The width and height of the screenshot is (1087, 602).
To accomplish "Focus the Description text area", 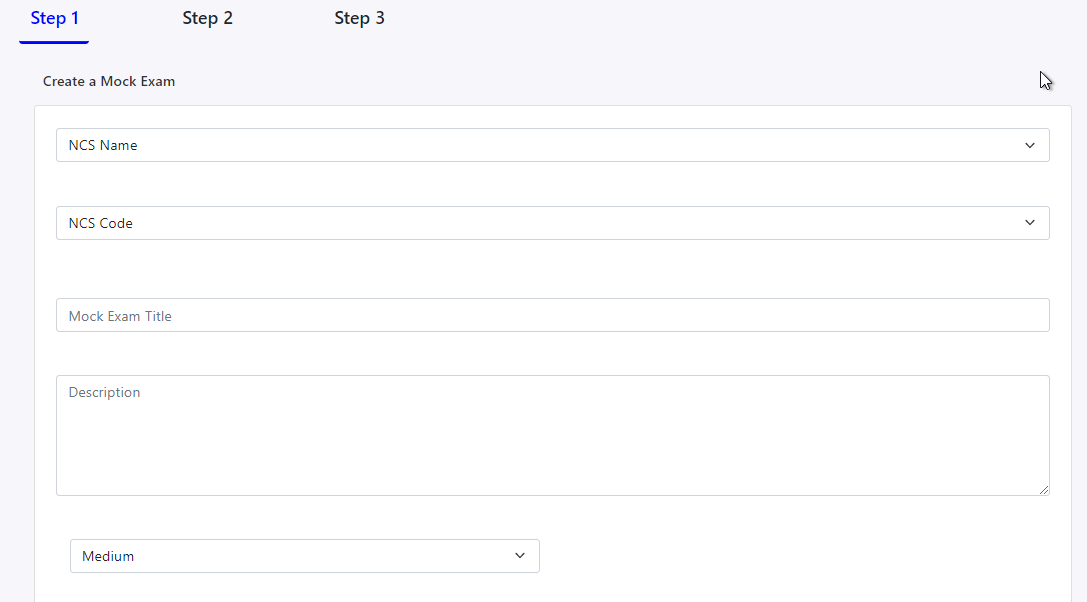I will point(552,435).
